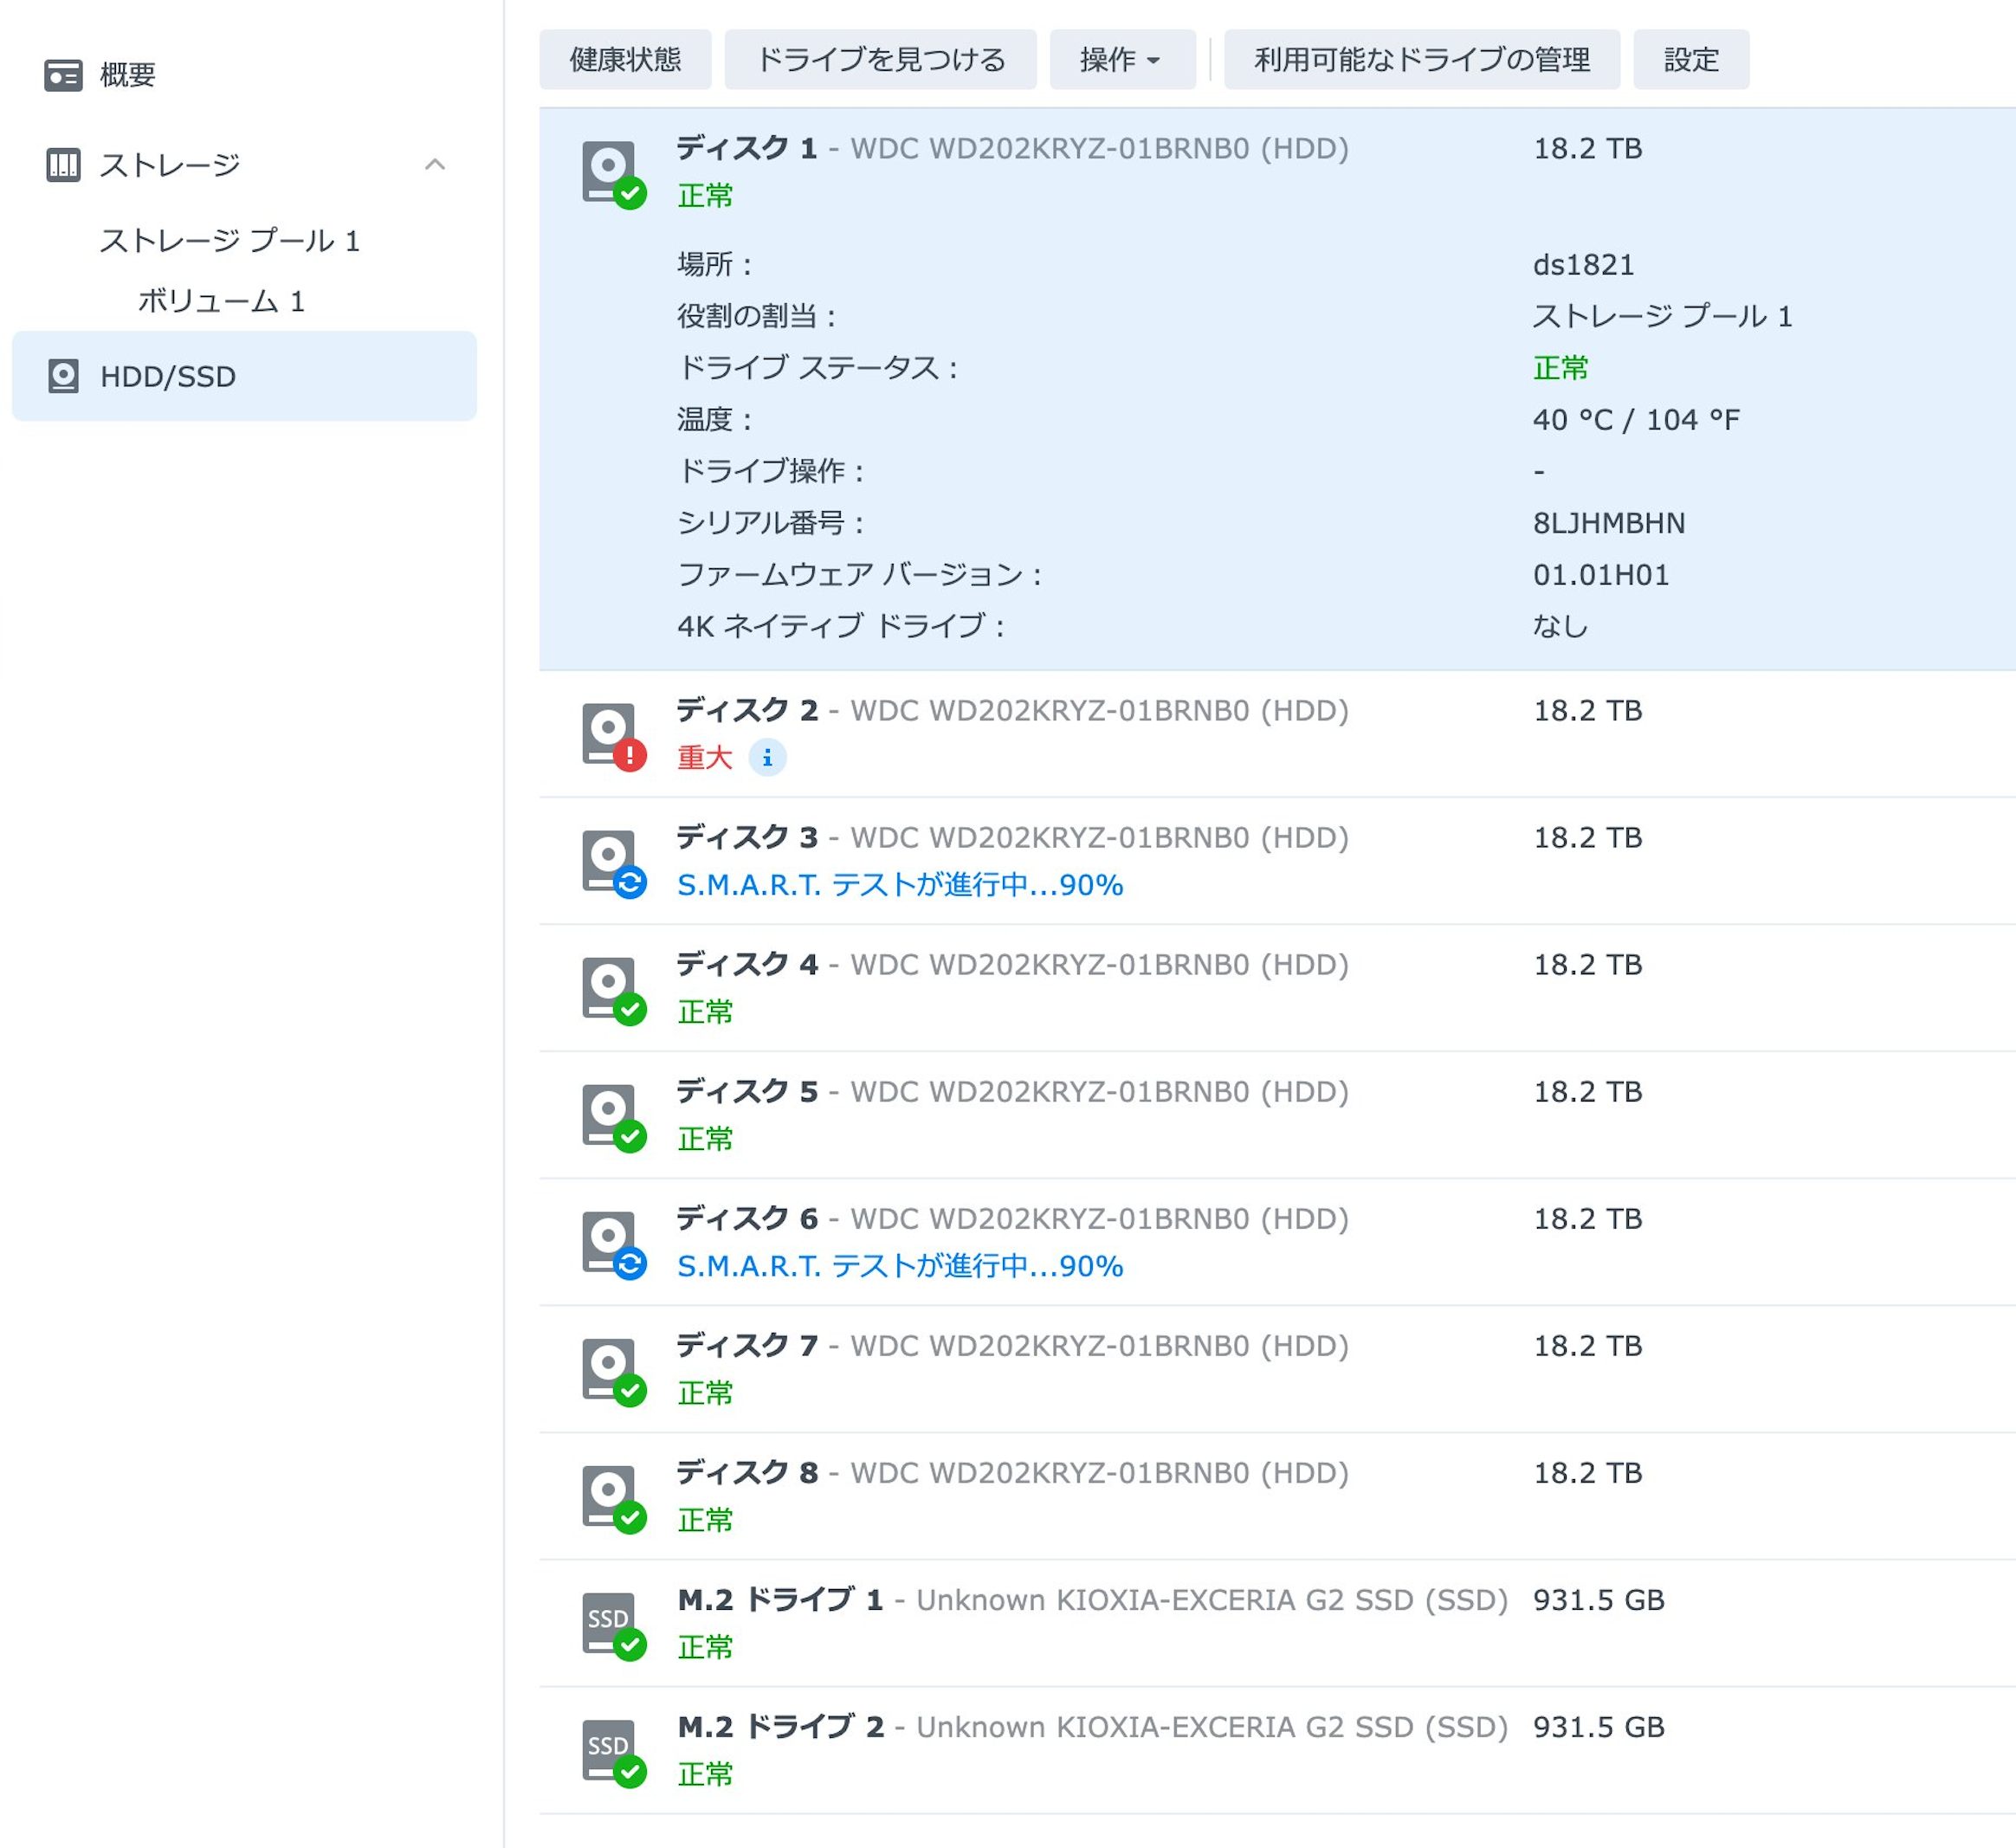The width and height of the screenshot is (2016, 1848).
Task: Click the ストレージ storage sidebar icon
Action: pyautogui.click(x=63, y=165)
